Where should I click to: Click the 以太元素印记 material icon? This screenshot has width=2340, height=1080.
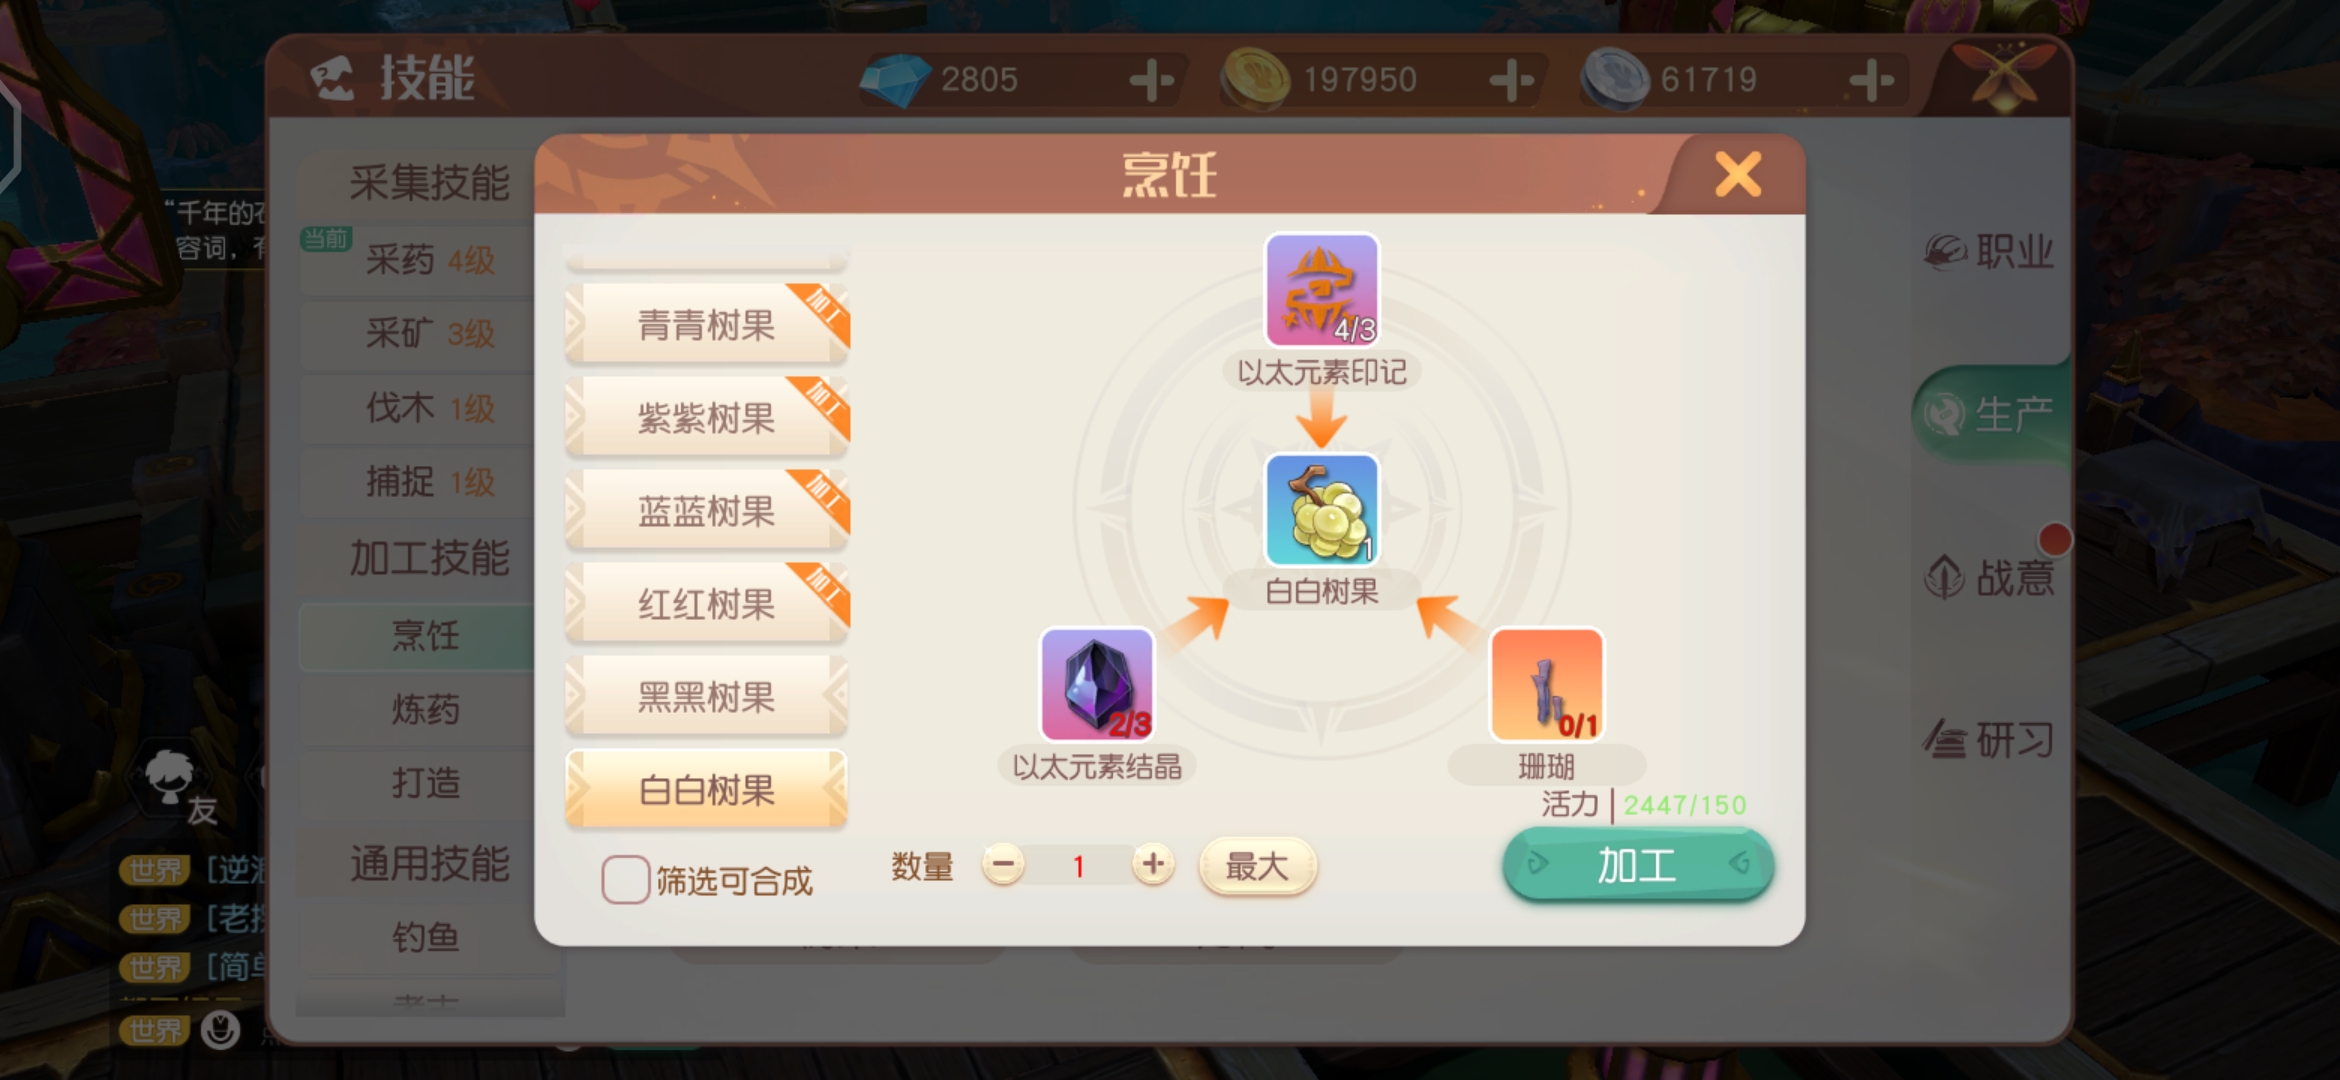click(x=1321, y=291)
